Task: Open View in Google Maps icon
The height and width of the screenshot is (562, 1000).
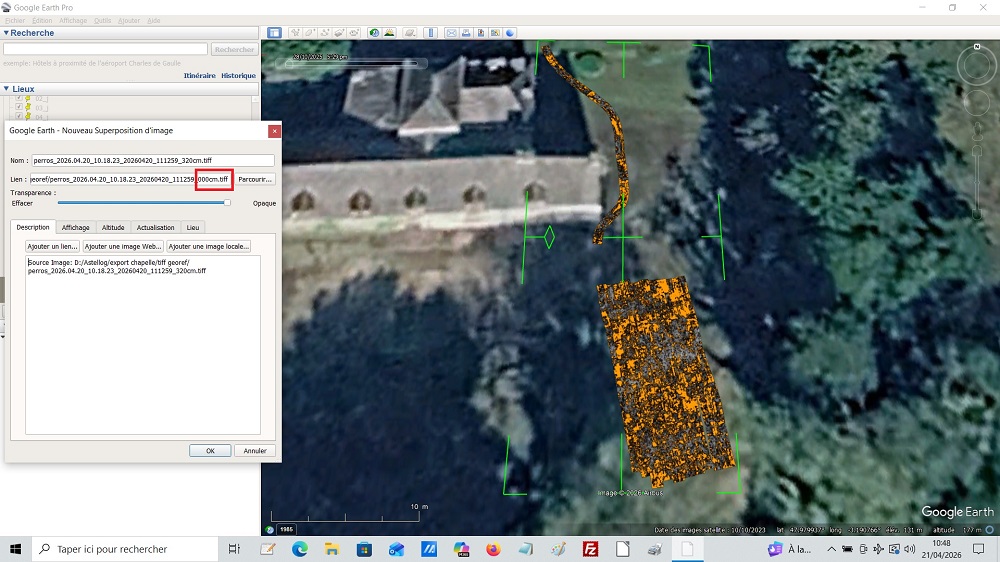Action: (496, 33)
